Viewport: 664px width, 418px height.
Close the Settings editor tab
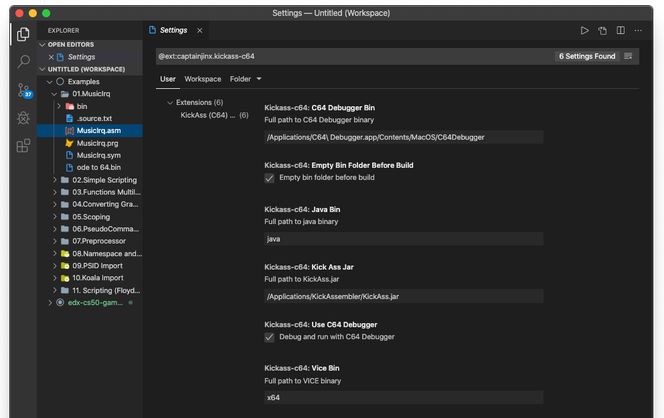pyautogui.click(x=199, y=30)
